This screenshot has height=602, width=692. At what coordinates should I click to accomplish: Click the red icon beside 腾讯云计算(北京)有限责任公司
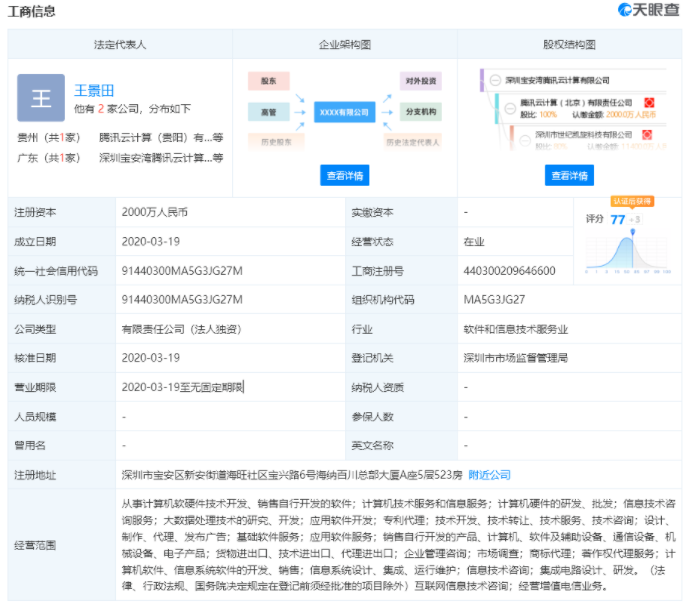(x=649, y=102)
